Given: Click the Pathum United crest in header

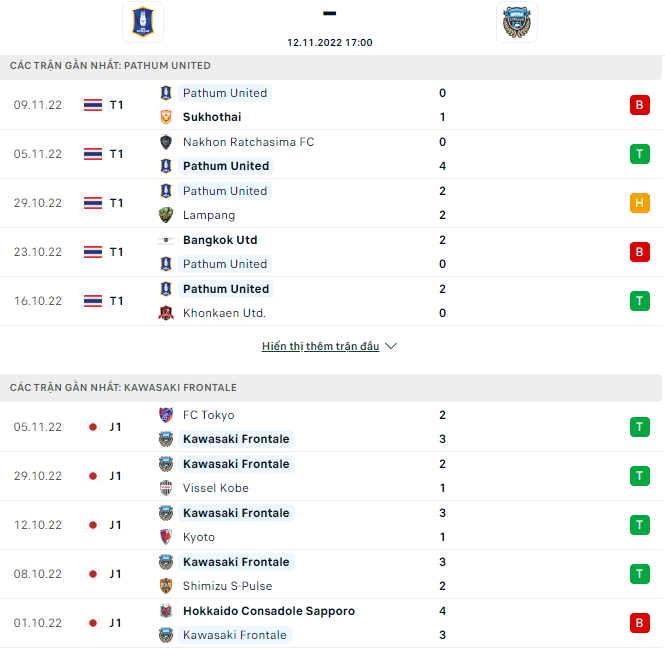Looking at the screenshot, I should (x=142, y=22).
